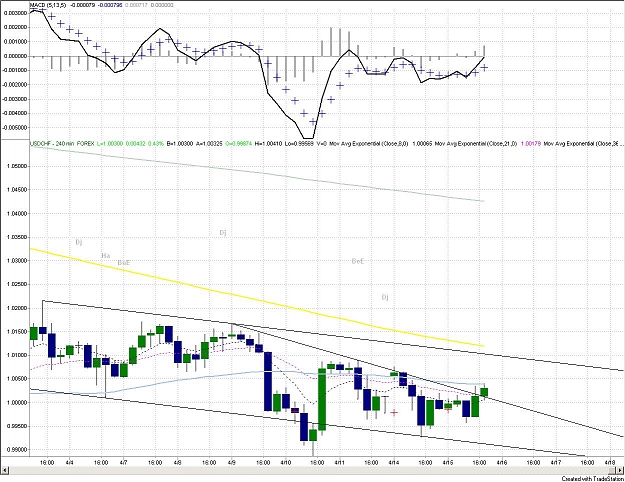Click the horizontal scrollbar track below the time axis

(x=313, y=470)
